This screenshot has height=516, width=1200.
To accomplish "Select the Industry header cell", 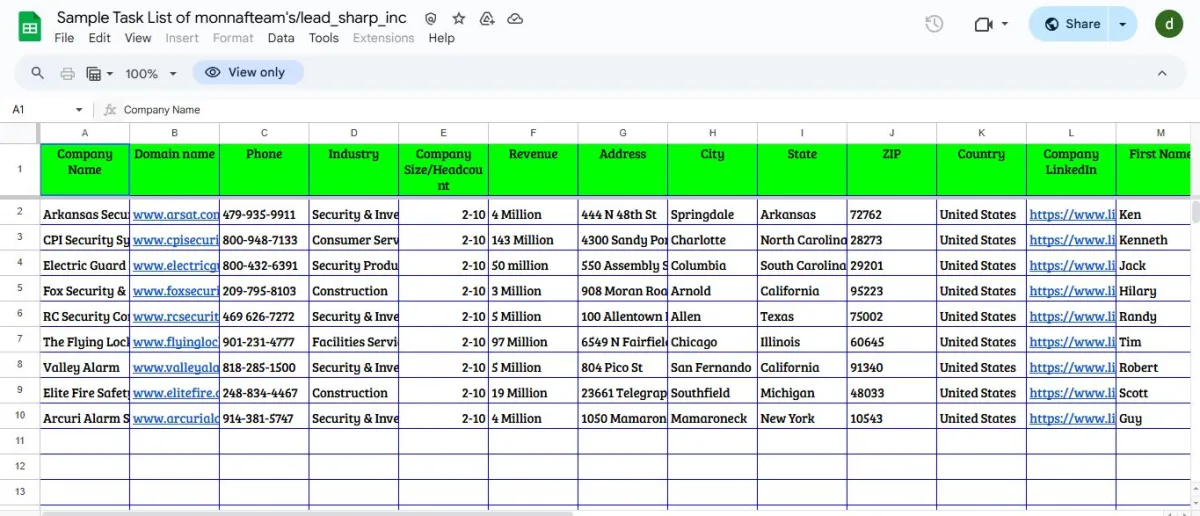I will pos(354,170).
